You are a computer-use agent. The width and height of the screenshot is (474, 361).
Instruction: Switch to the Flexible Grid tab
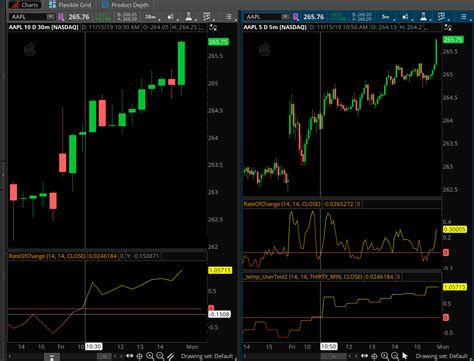[x=70, y=5]
